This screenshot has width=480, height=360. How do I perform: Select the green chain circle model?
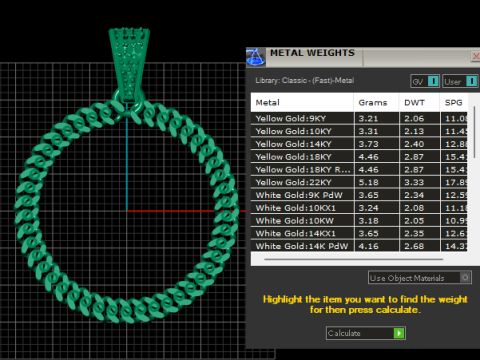(x=126, y=211)
